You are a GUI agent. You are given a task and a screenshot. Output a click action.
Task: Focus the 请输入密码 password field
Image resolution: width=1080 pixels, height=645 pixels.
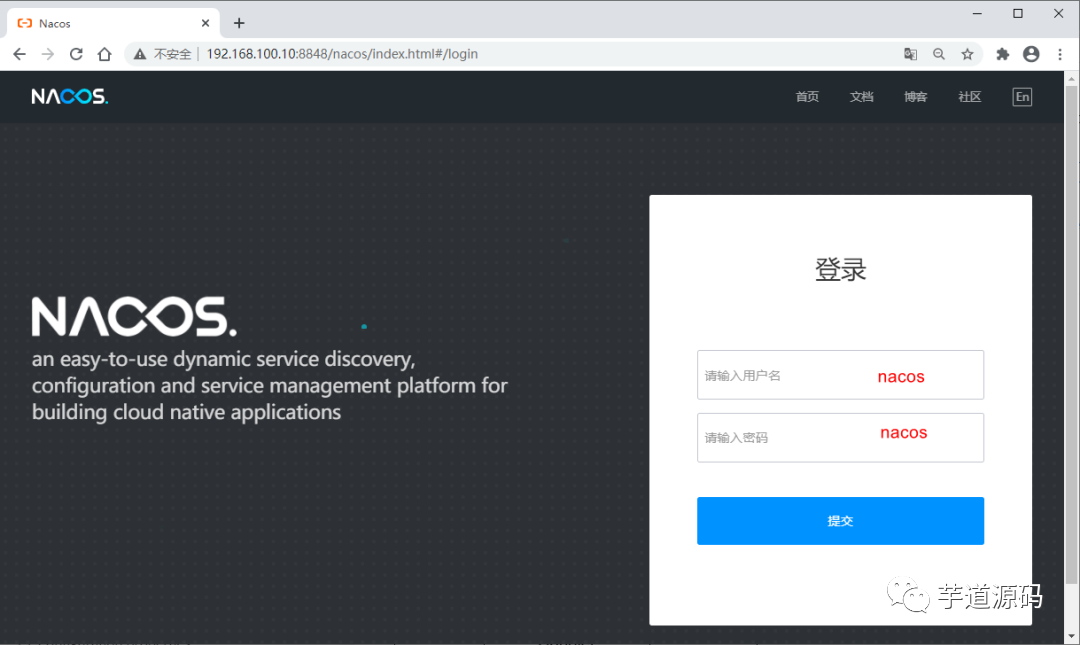tap(840, 438)
